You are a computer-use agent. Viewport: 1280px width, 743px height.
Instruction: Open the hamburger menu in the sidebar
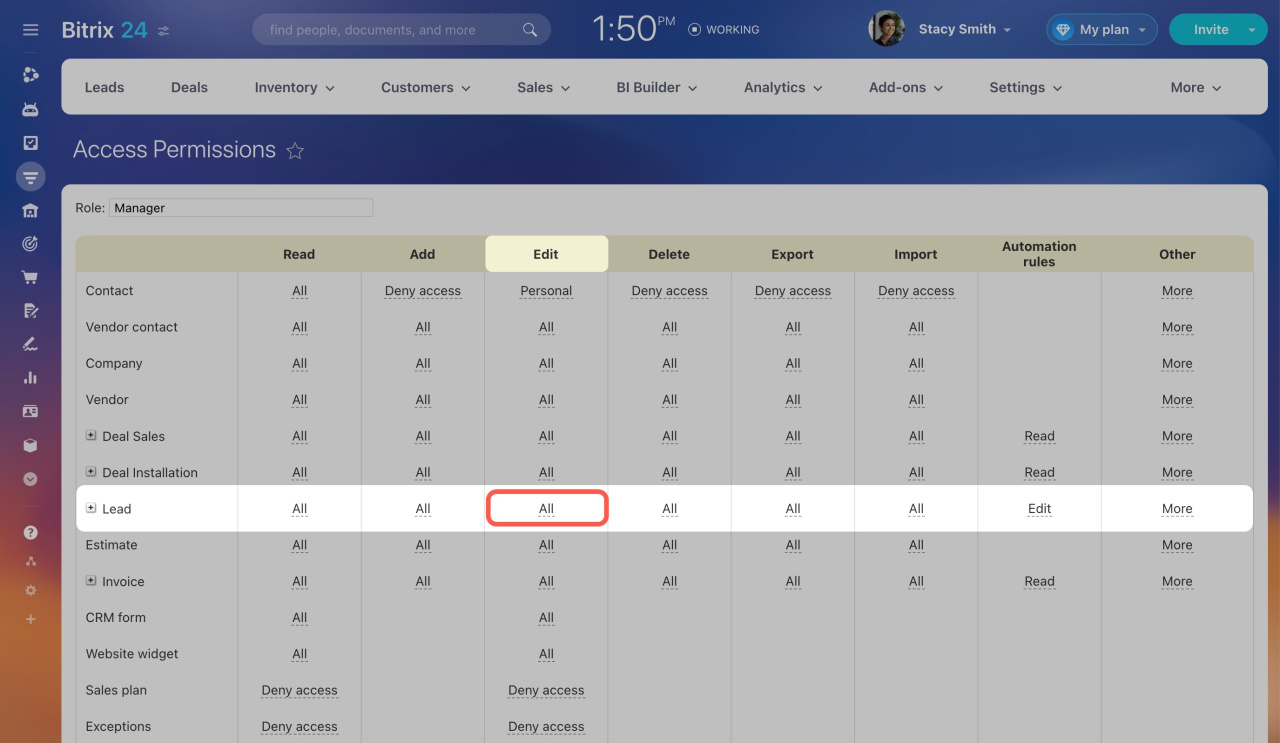30,30
